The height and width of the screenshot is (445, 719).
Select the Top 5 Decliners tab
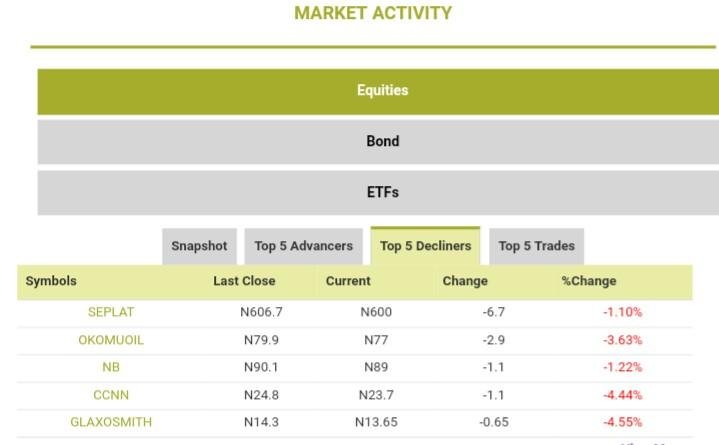[426, 246]
